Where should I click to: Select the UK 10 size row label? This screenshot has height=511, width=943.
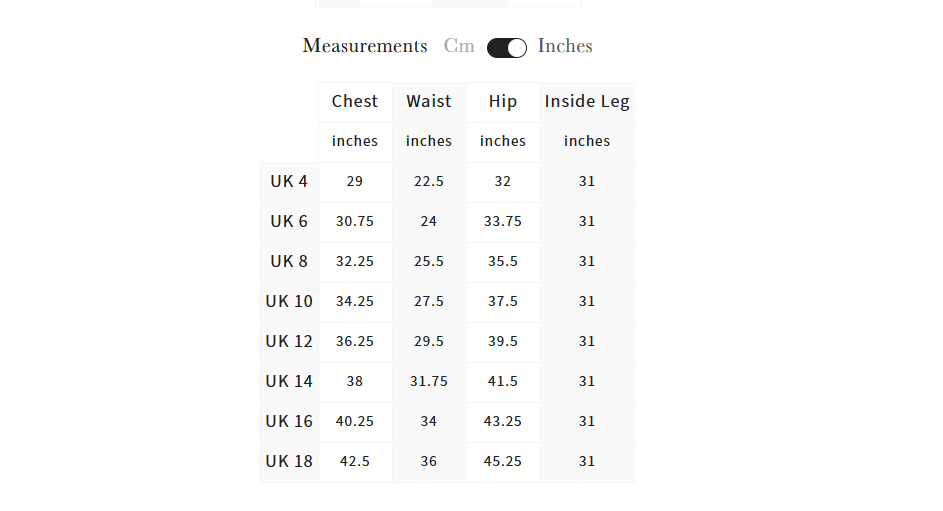tap(289, 302)
